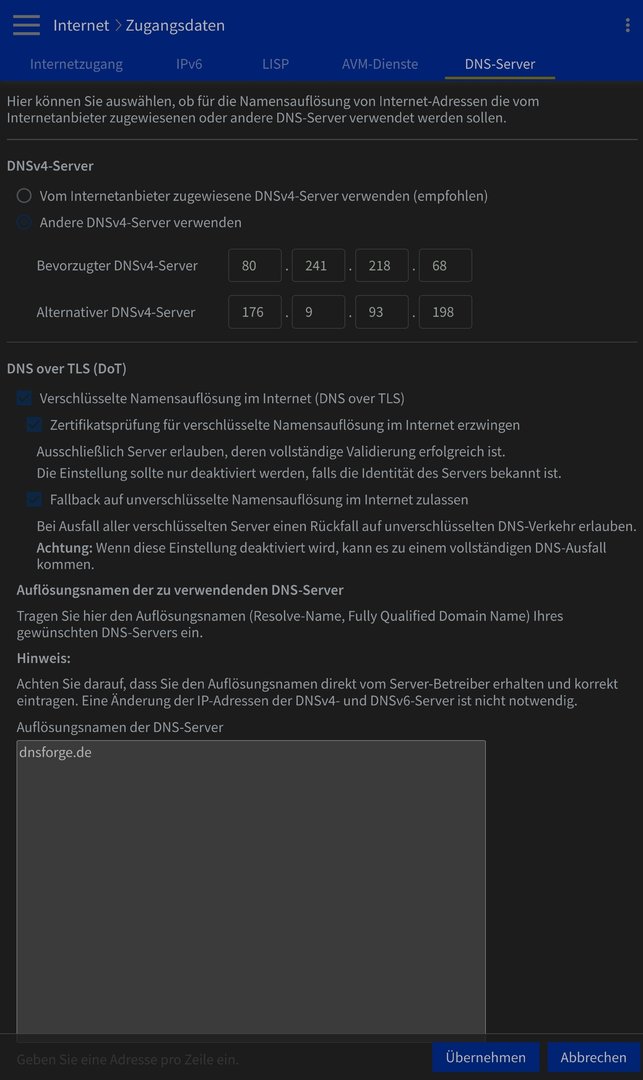Screen dimensions: 643x1080
Task: Click the Übernehmen button
Action: point(485,1057)
